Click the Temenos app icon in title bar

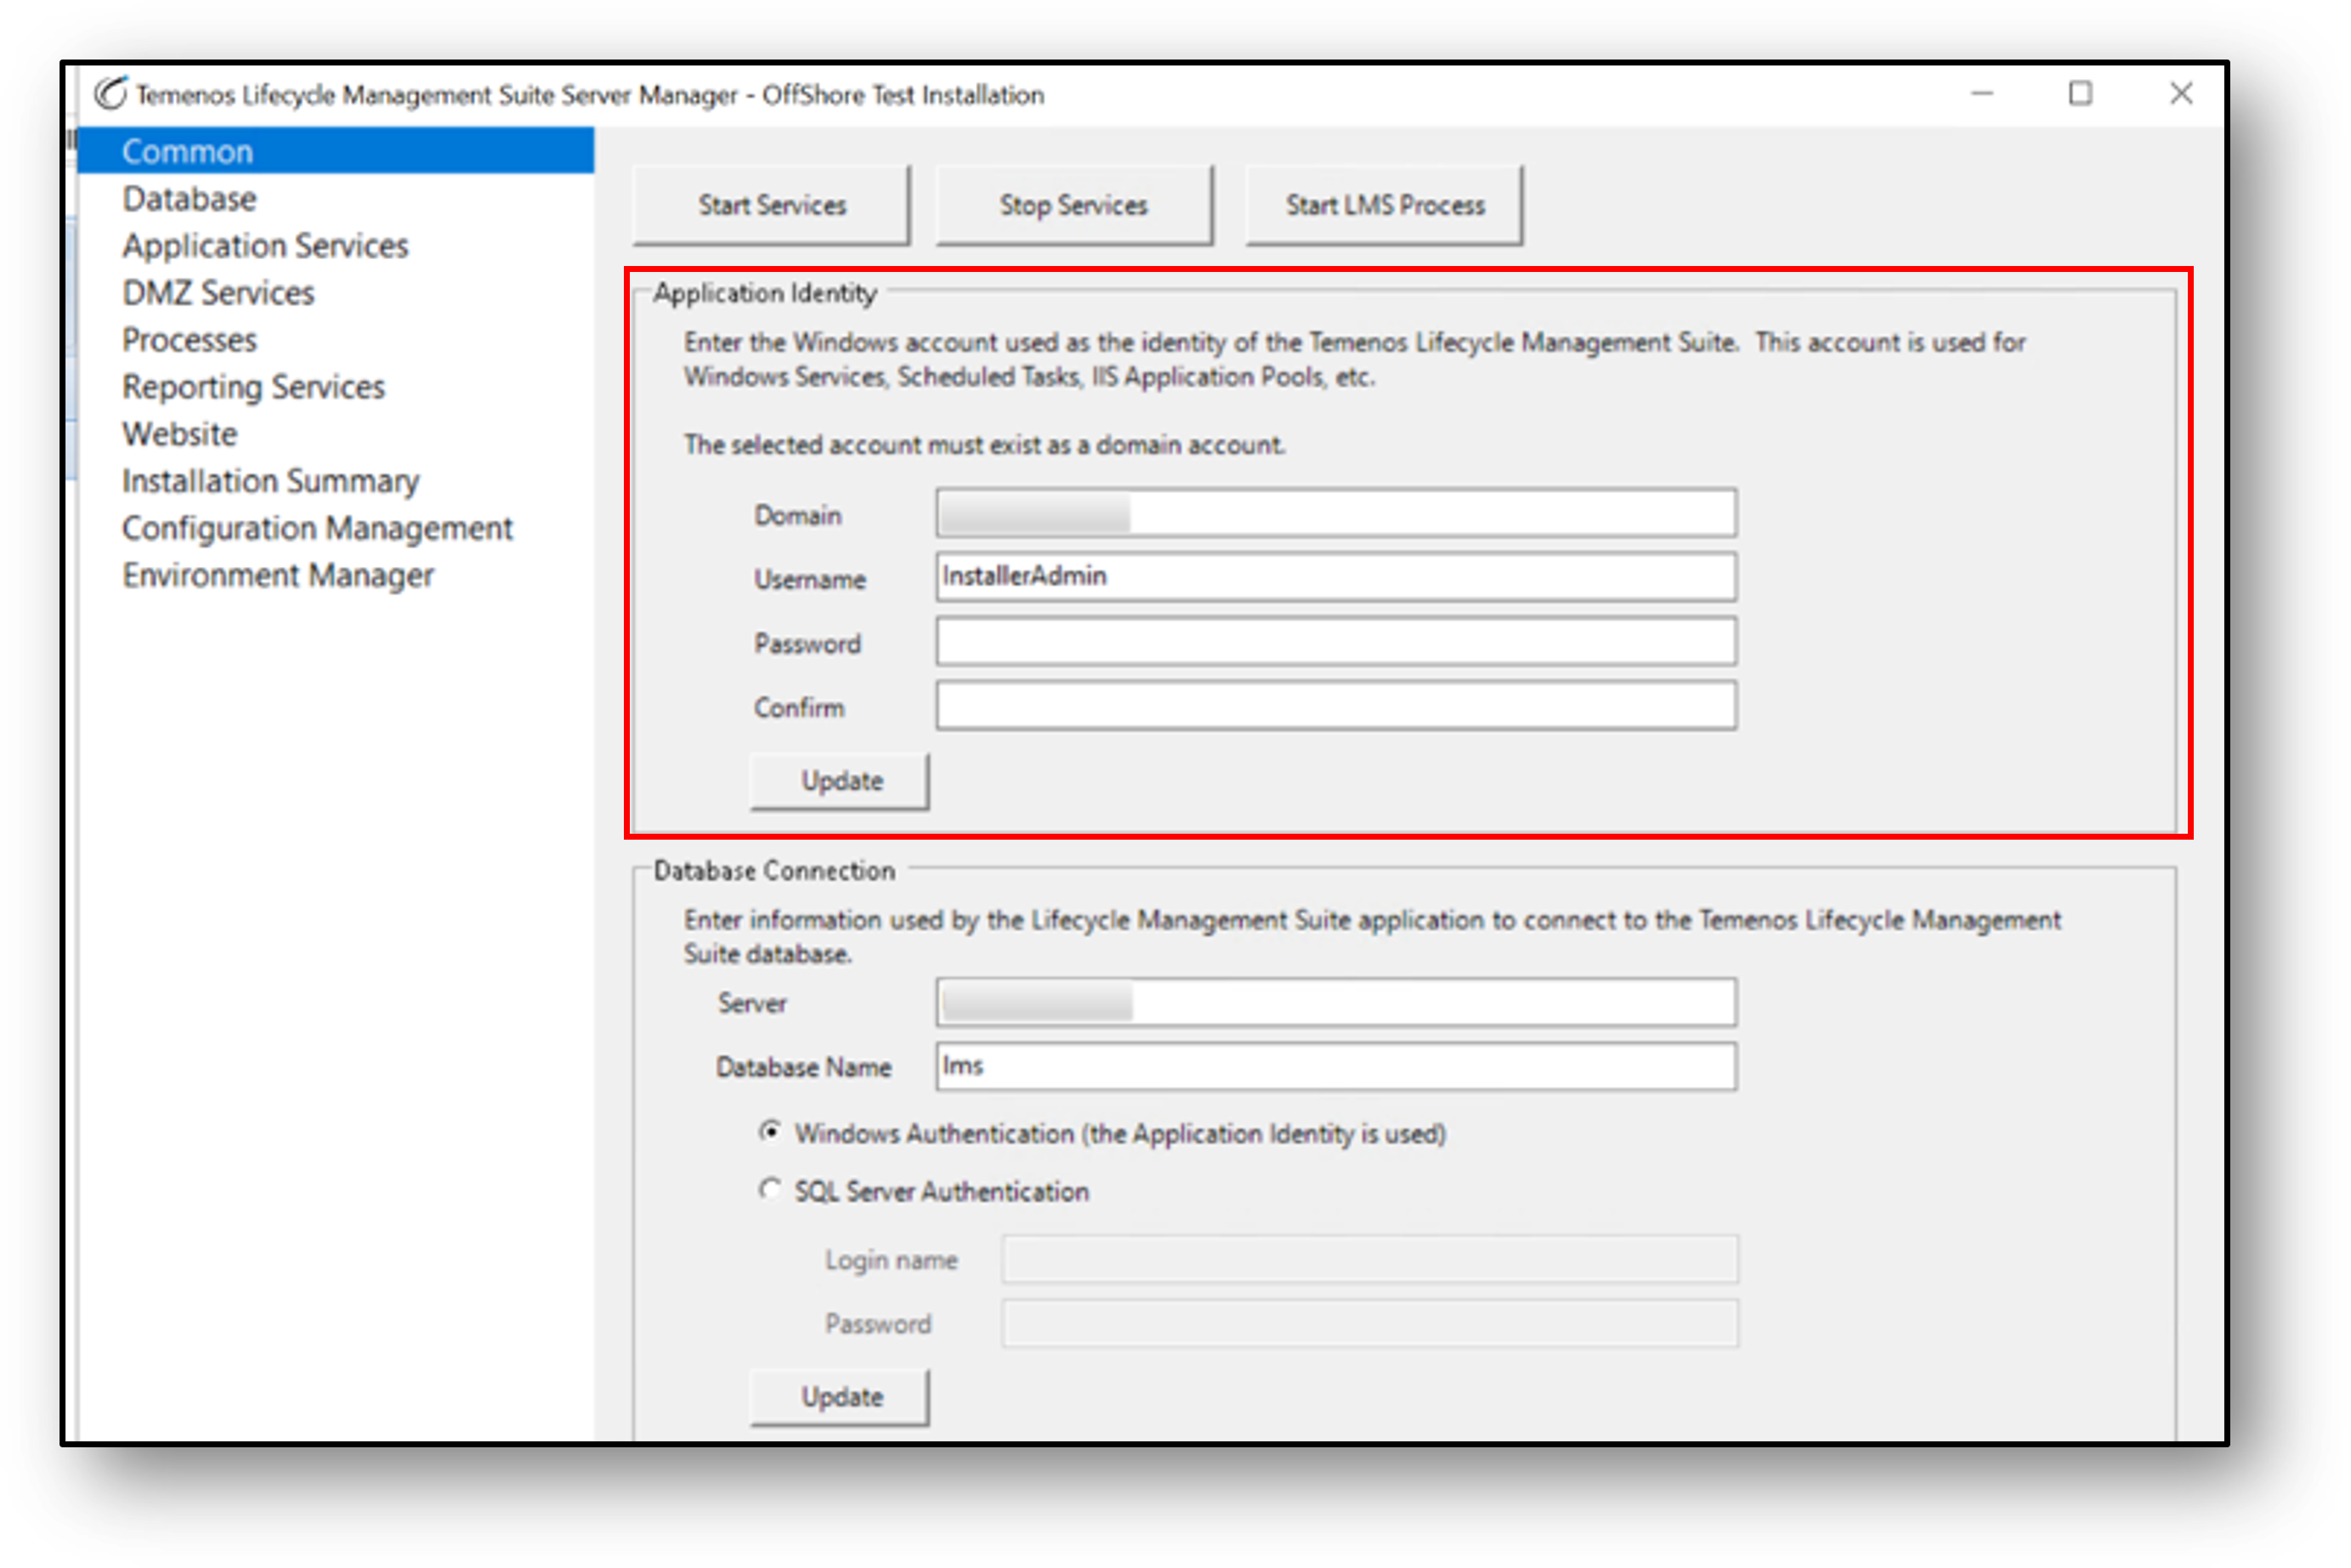click(111, 94)
